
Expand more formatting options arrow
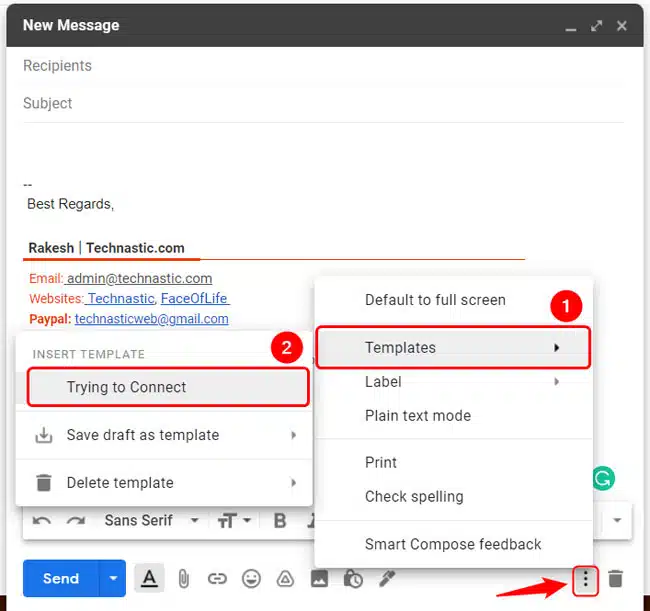point(617,520)
